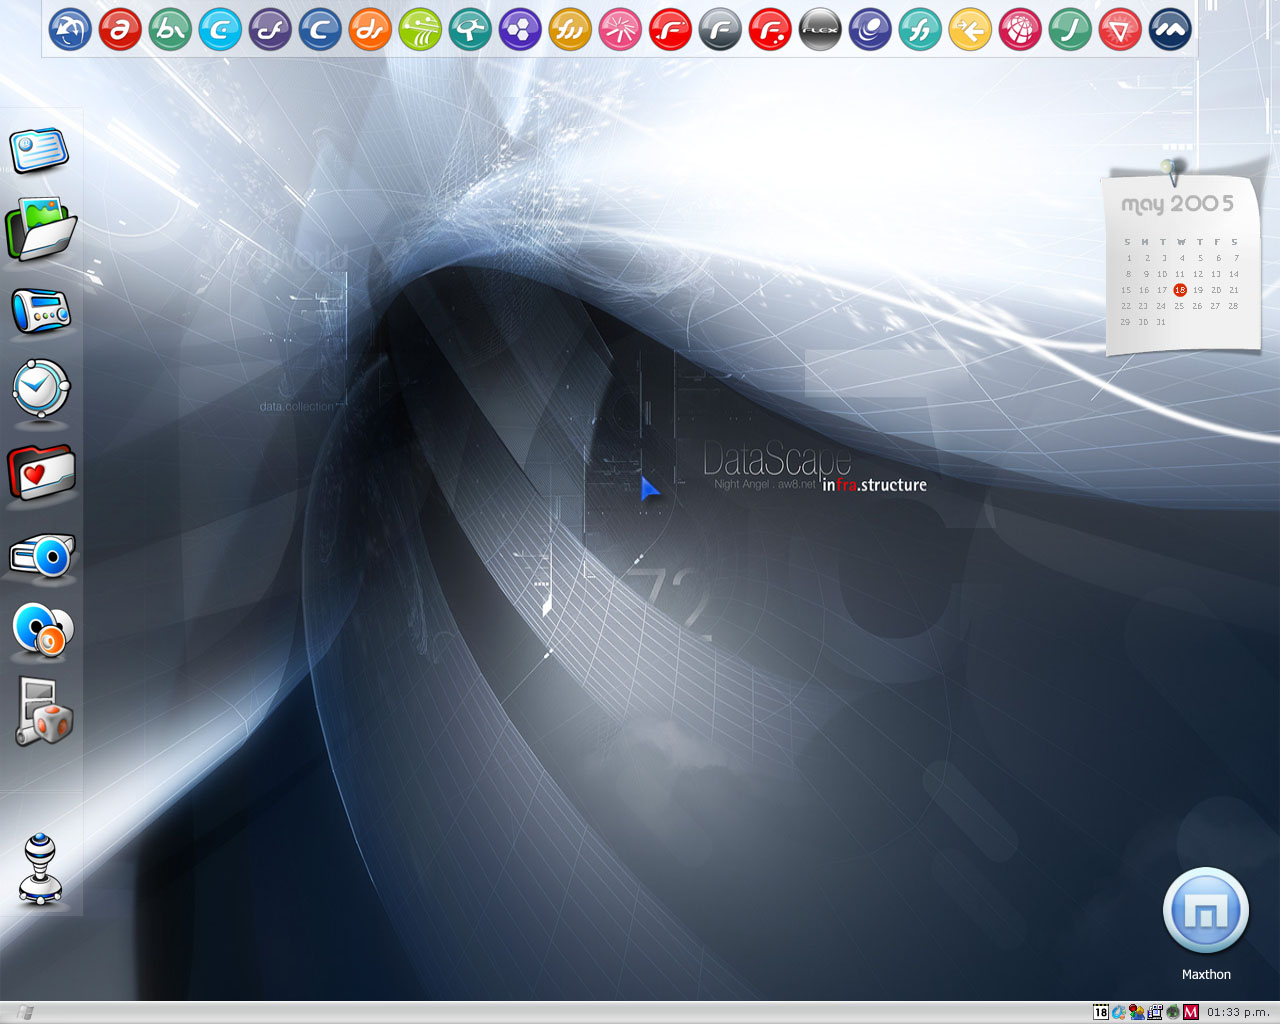Open the pictures folder icon in left dock

tap(41, 228)
